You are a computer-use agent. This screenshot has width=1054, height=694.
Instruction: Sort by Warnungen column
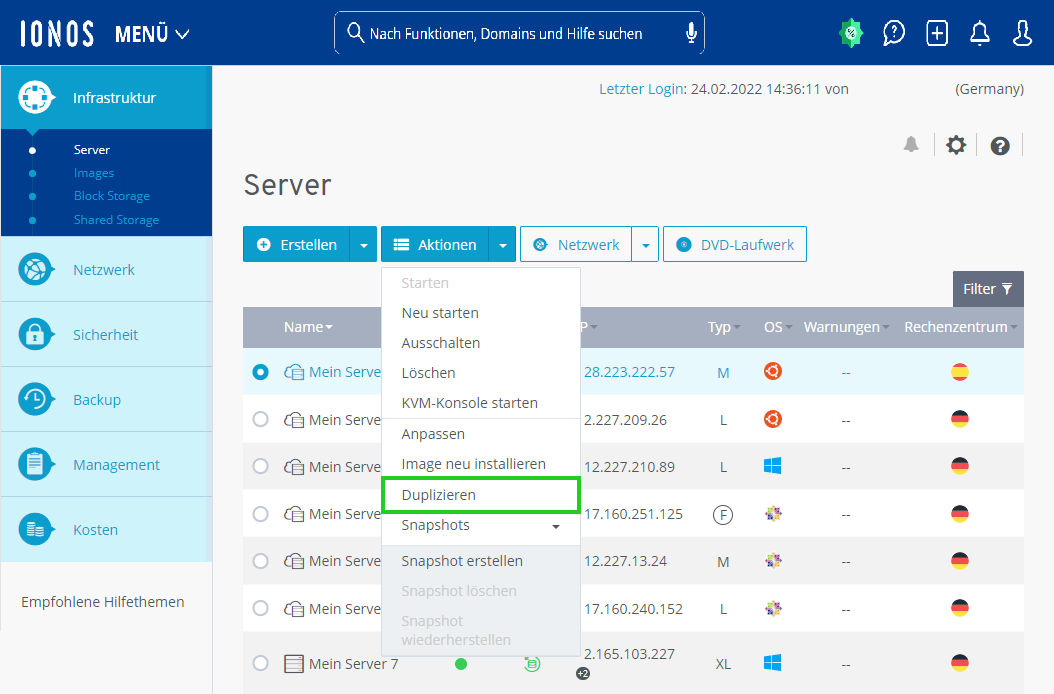point(846,327)
